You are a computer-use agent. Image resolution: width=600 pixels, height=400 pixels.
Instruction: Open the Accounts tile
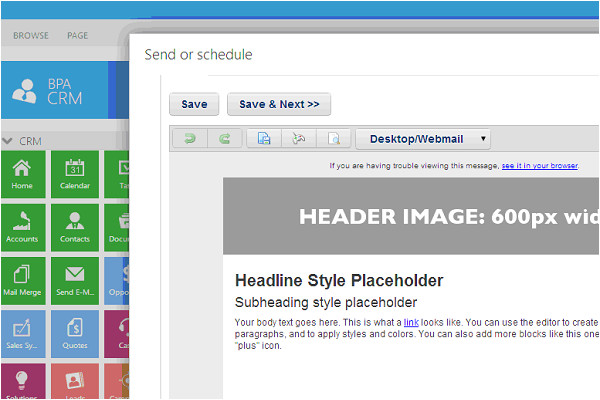22,228
